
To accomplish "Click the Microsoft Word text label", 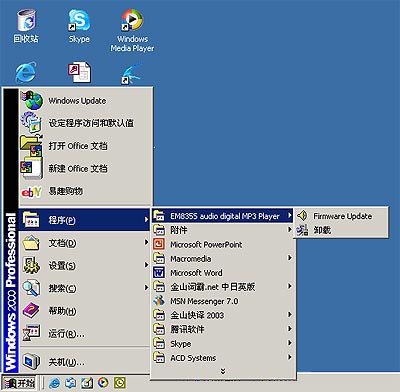I will coord(196,273).
